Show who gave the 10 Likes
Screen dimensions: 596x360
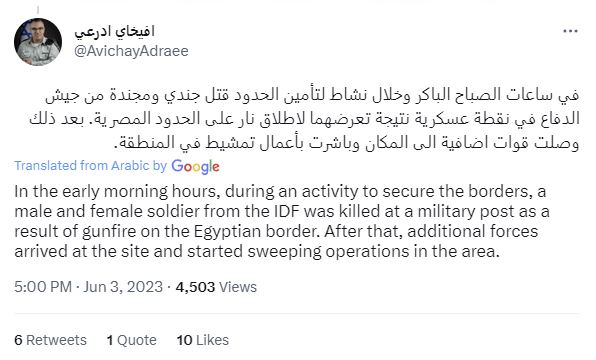click(203, 340)
